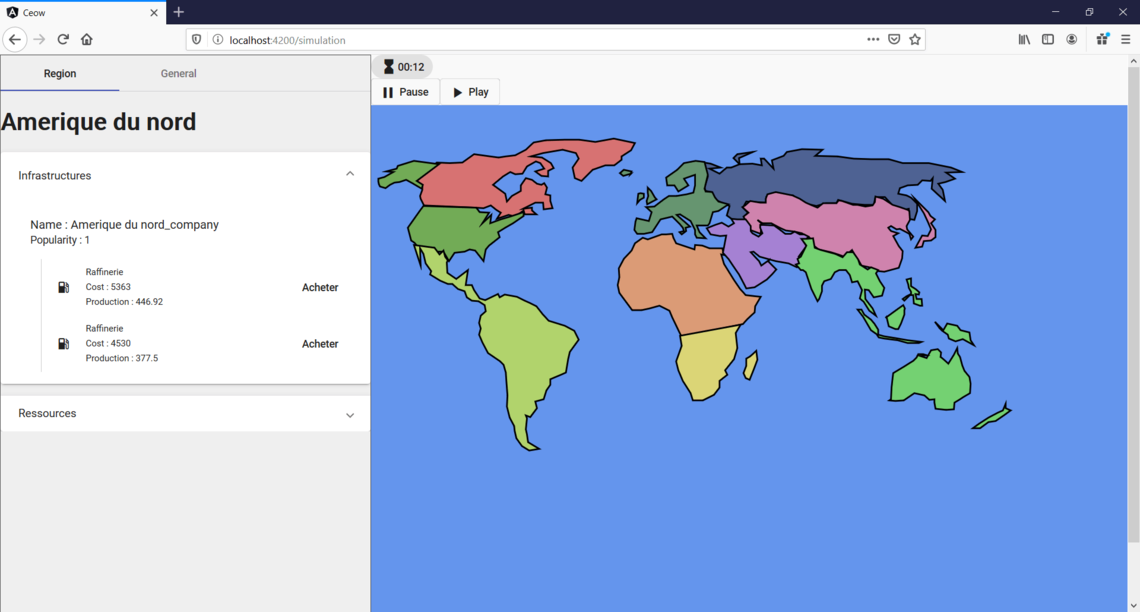Viewport: 1140px width, 612px height.
Task: Expand the Ressources panel
Action: click(x=350, y=414)
